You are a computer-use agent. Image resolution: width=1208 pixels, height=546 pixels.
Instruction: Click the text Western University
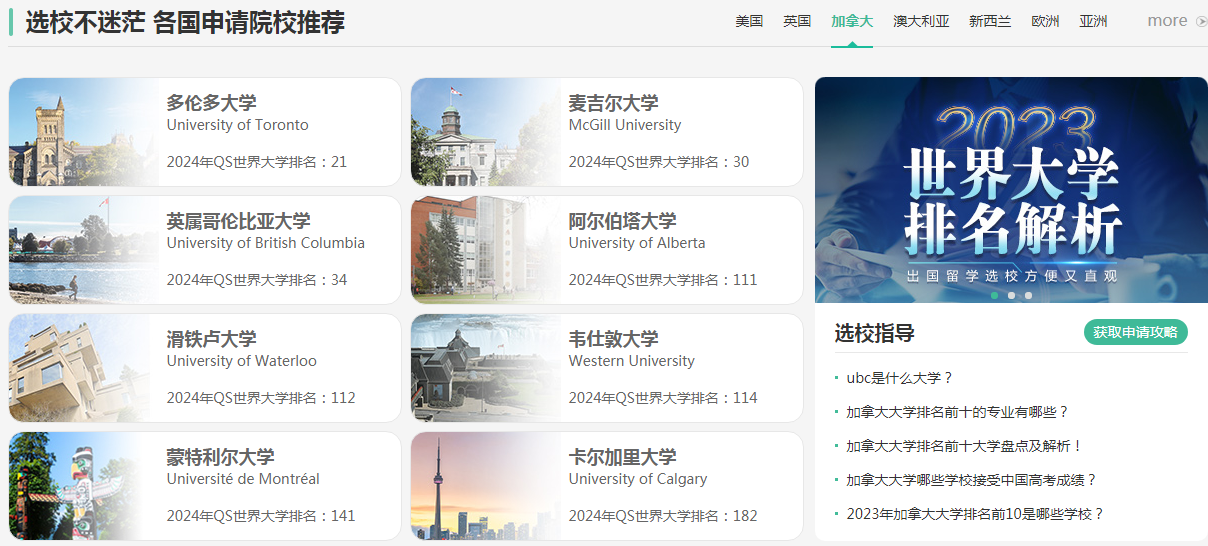(631, 361)
